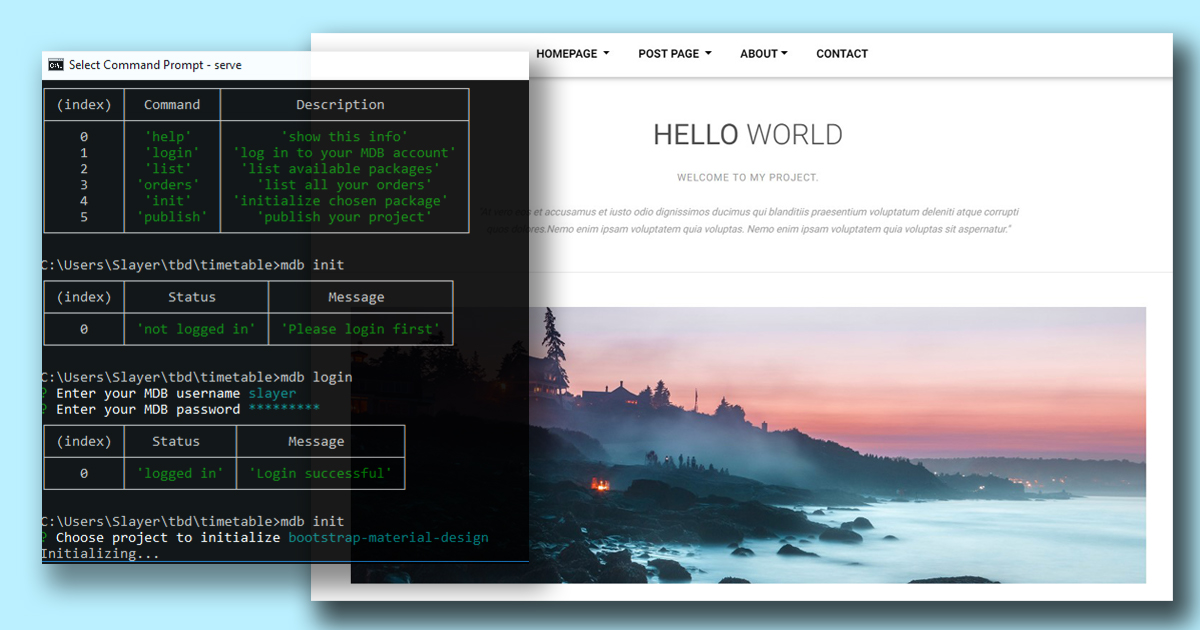Click 'list all your orders' description
This screenshot has height=630, width=1200.
click(x=344, y=185)
